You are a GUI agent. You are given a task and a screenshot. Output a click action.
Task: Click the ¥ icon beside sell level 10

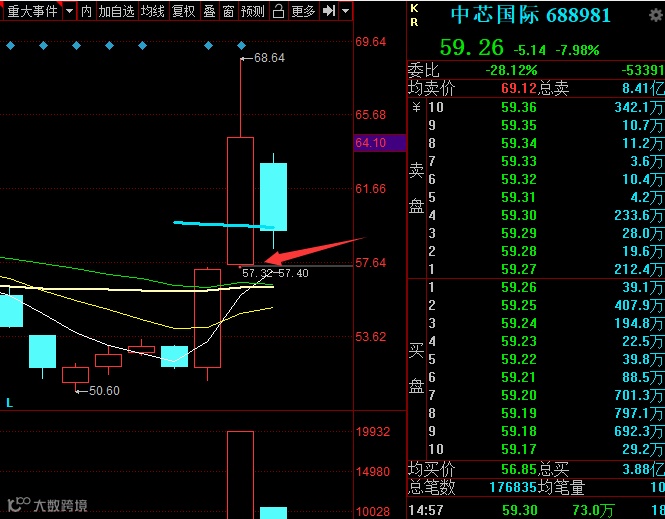coord(416,107)
